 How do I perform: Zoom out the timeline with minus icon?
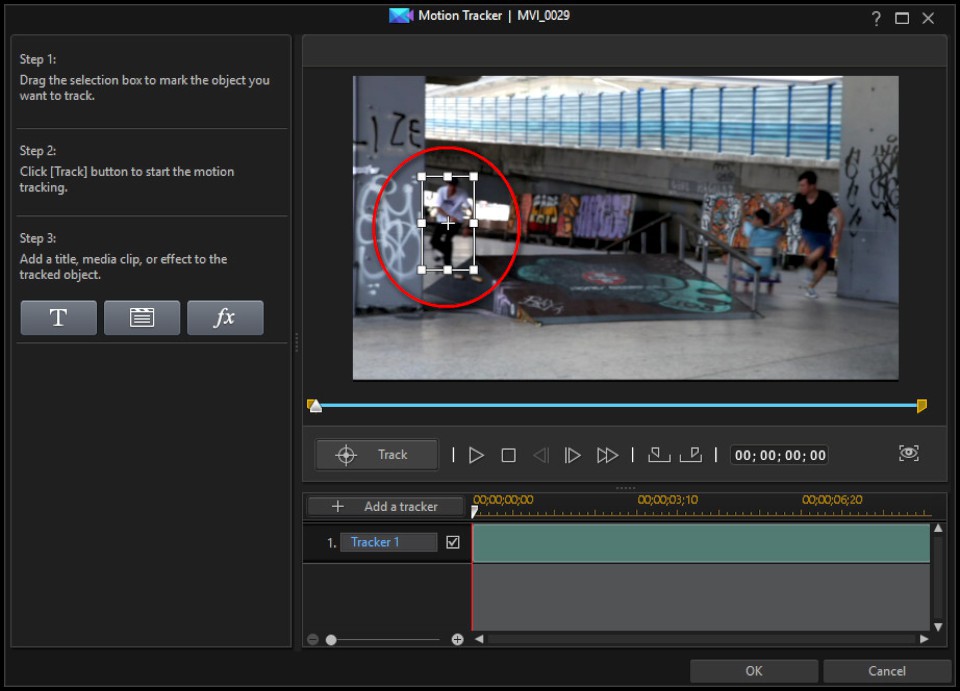(x=313, y=639)
